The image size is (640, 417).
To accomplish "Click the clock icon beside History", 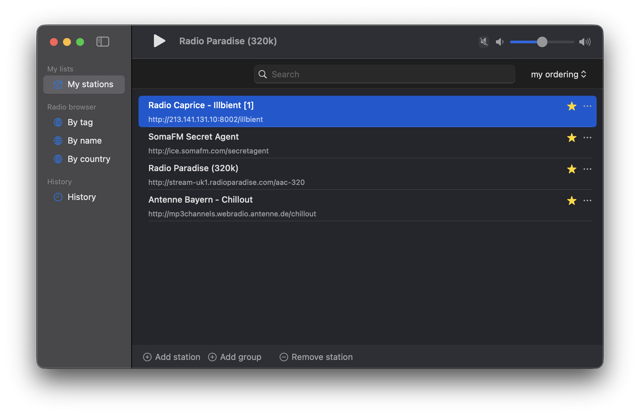I will pyautogui.click(x=58, y=197).
